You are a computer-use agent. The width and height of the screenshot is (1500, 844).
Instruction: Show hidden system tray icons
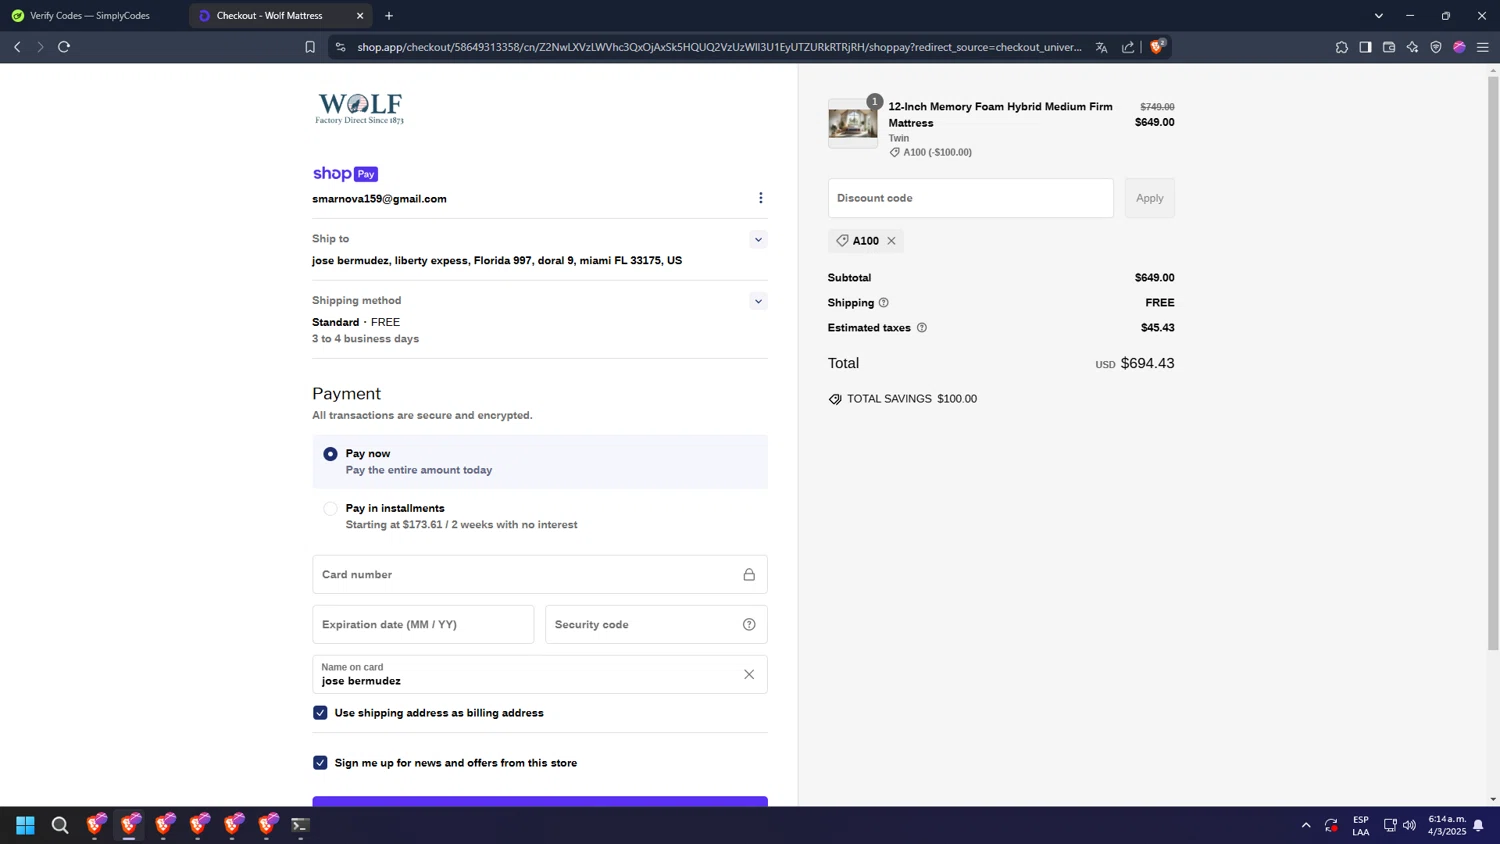pyautogui.click(x=1306, y=826)
